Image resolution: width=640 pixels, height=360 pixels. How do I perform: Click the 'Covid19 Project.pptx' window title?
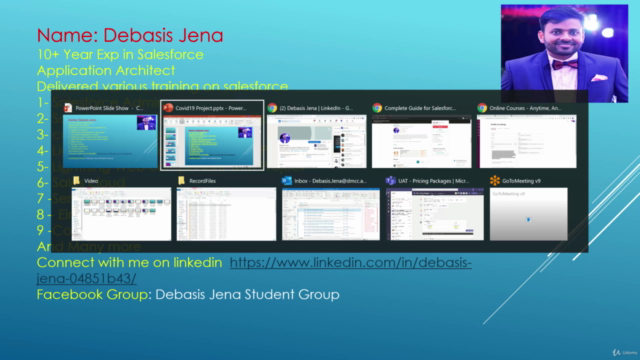[211, 108]
